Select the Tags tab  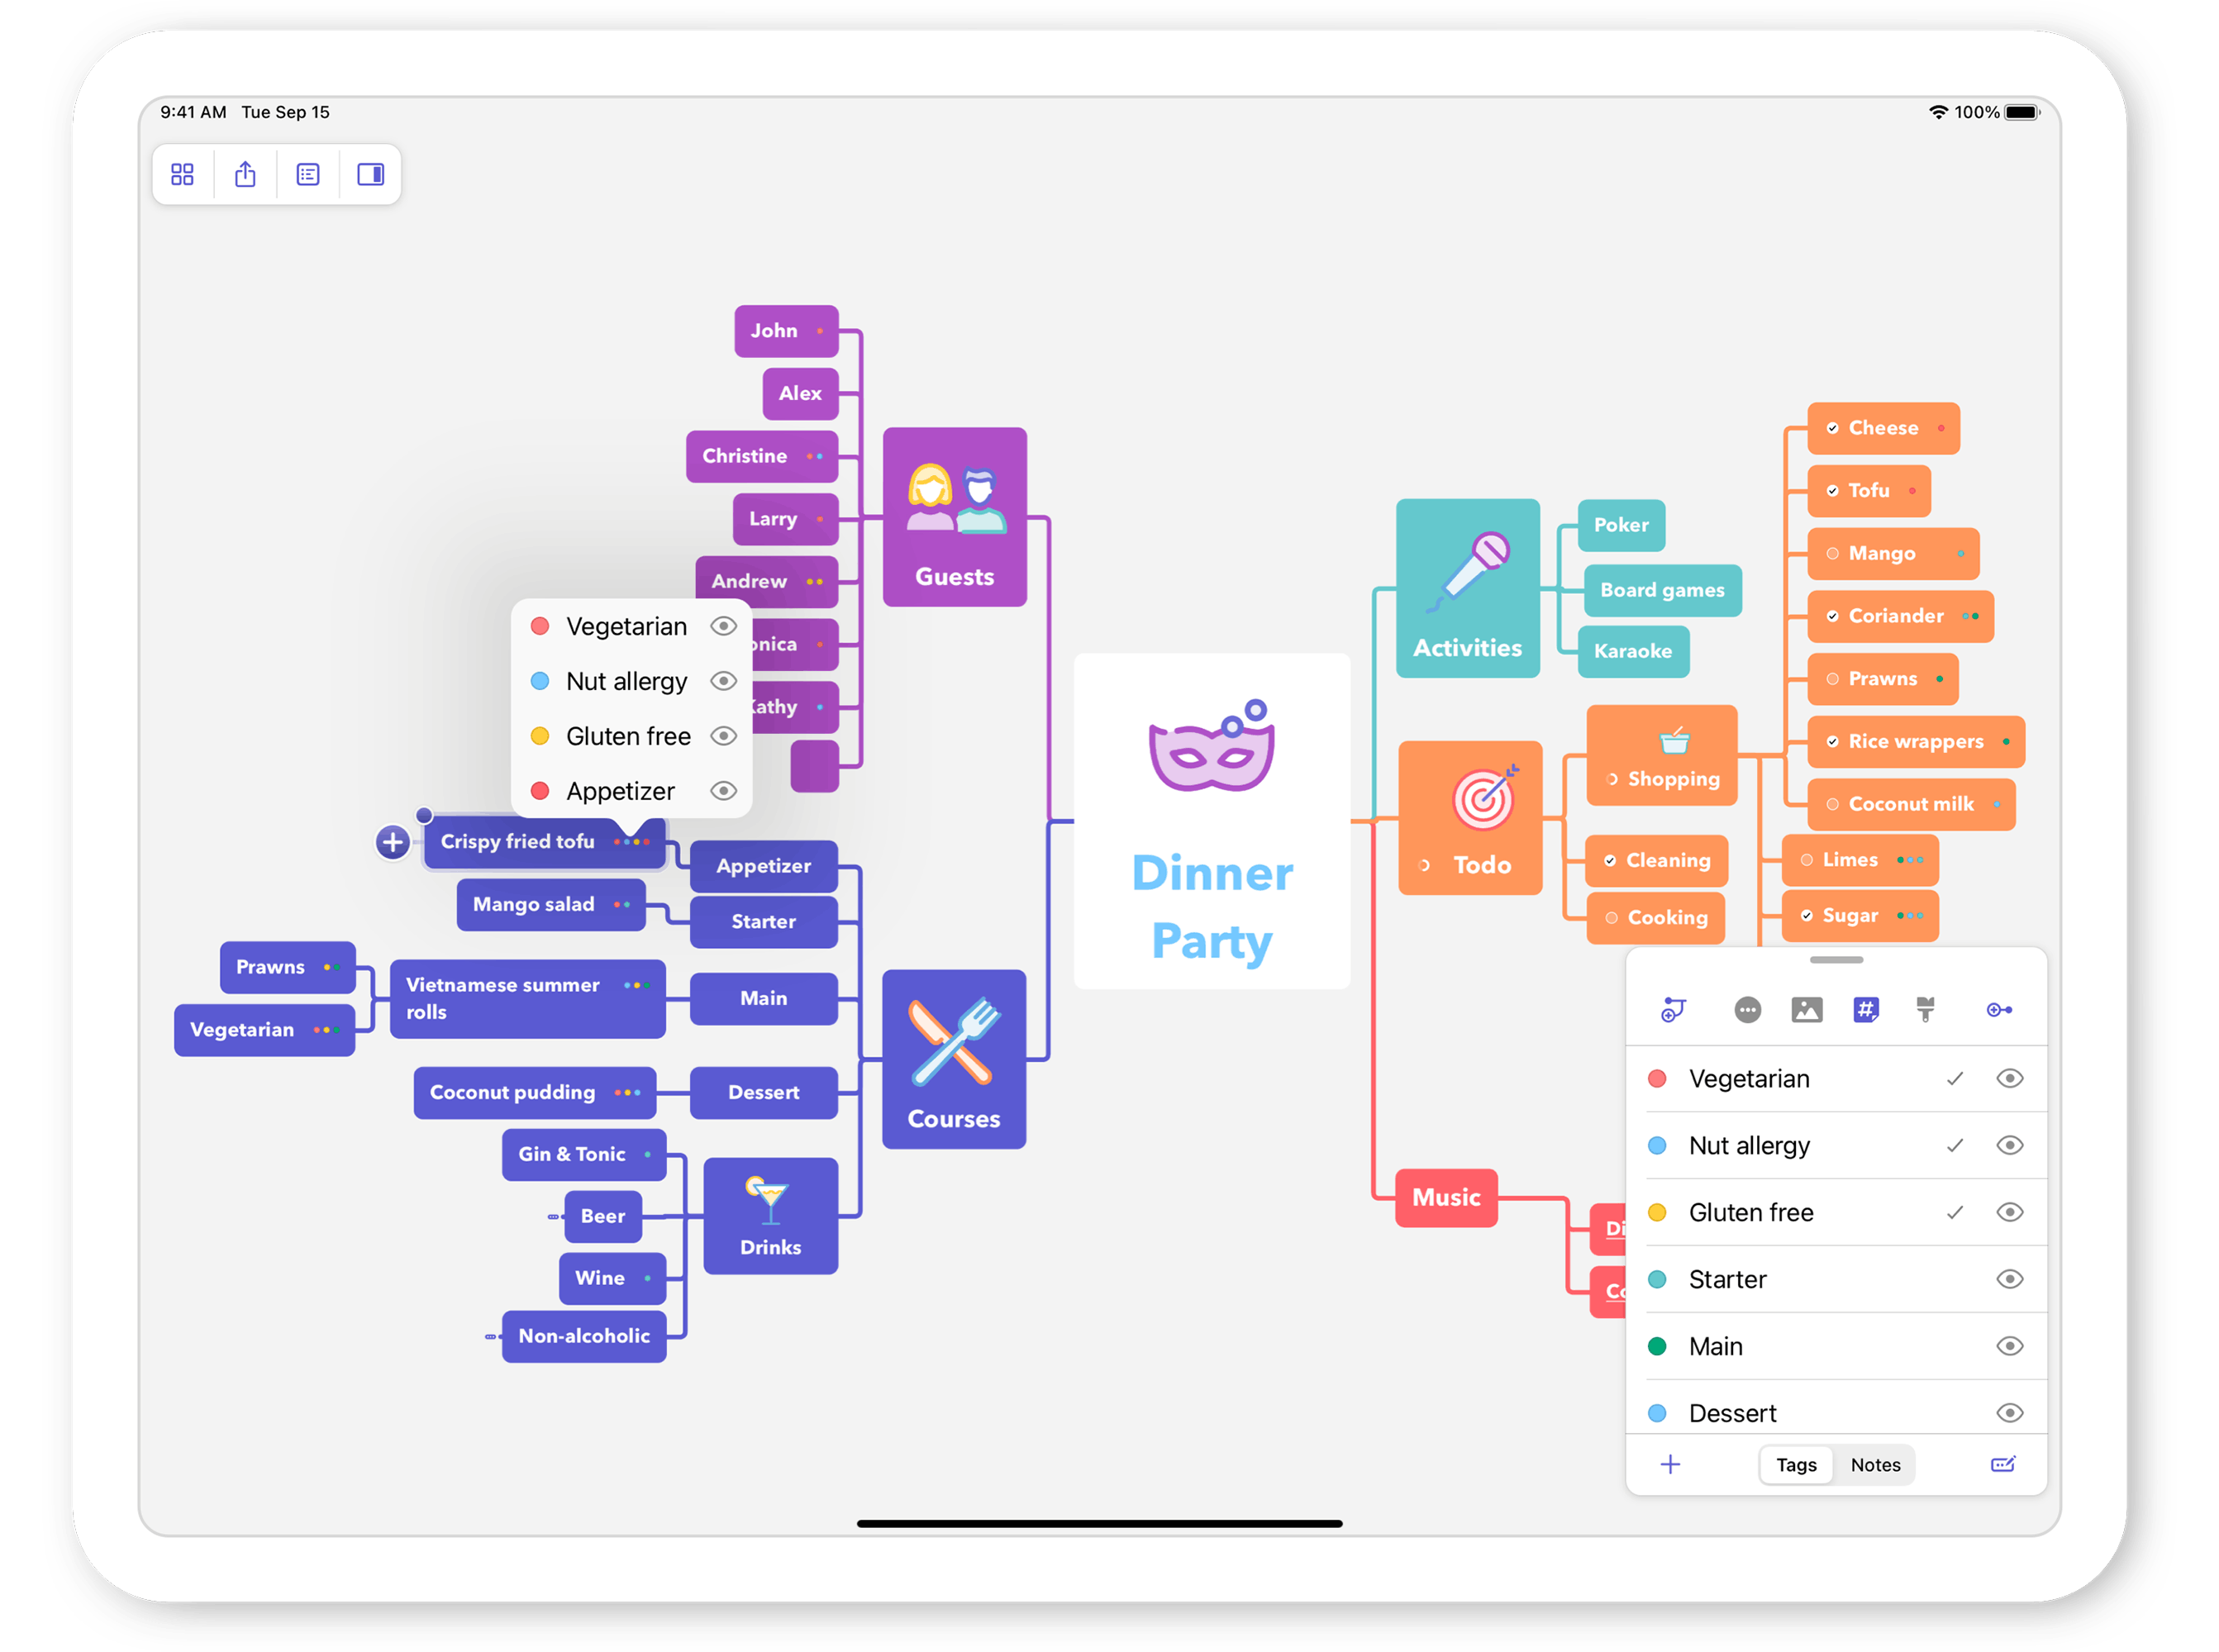pos(1797,1465)
